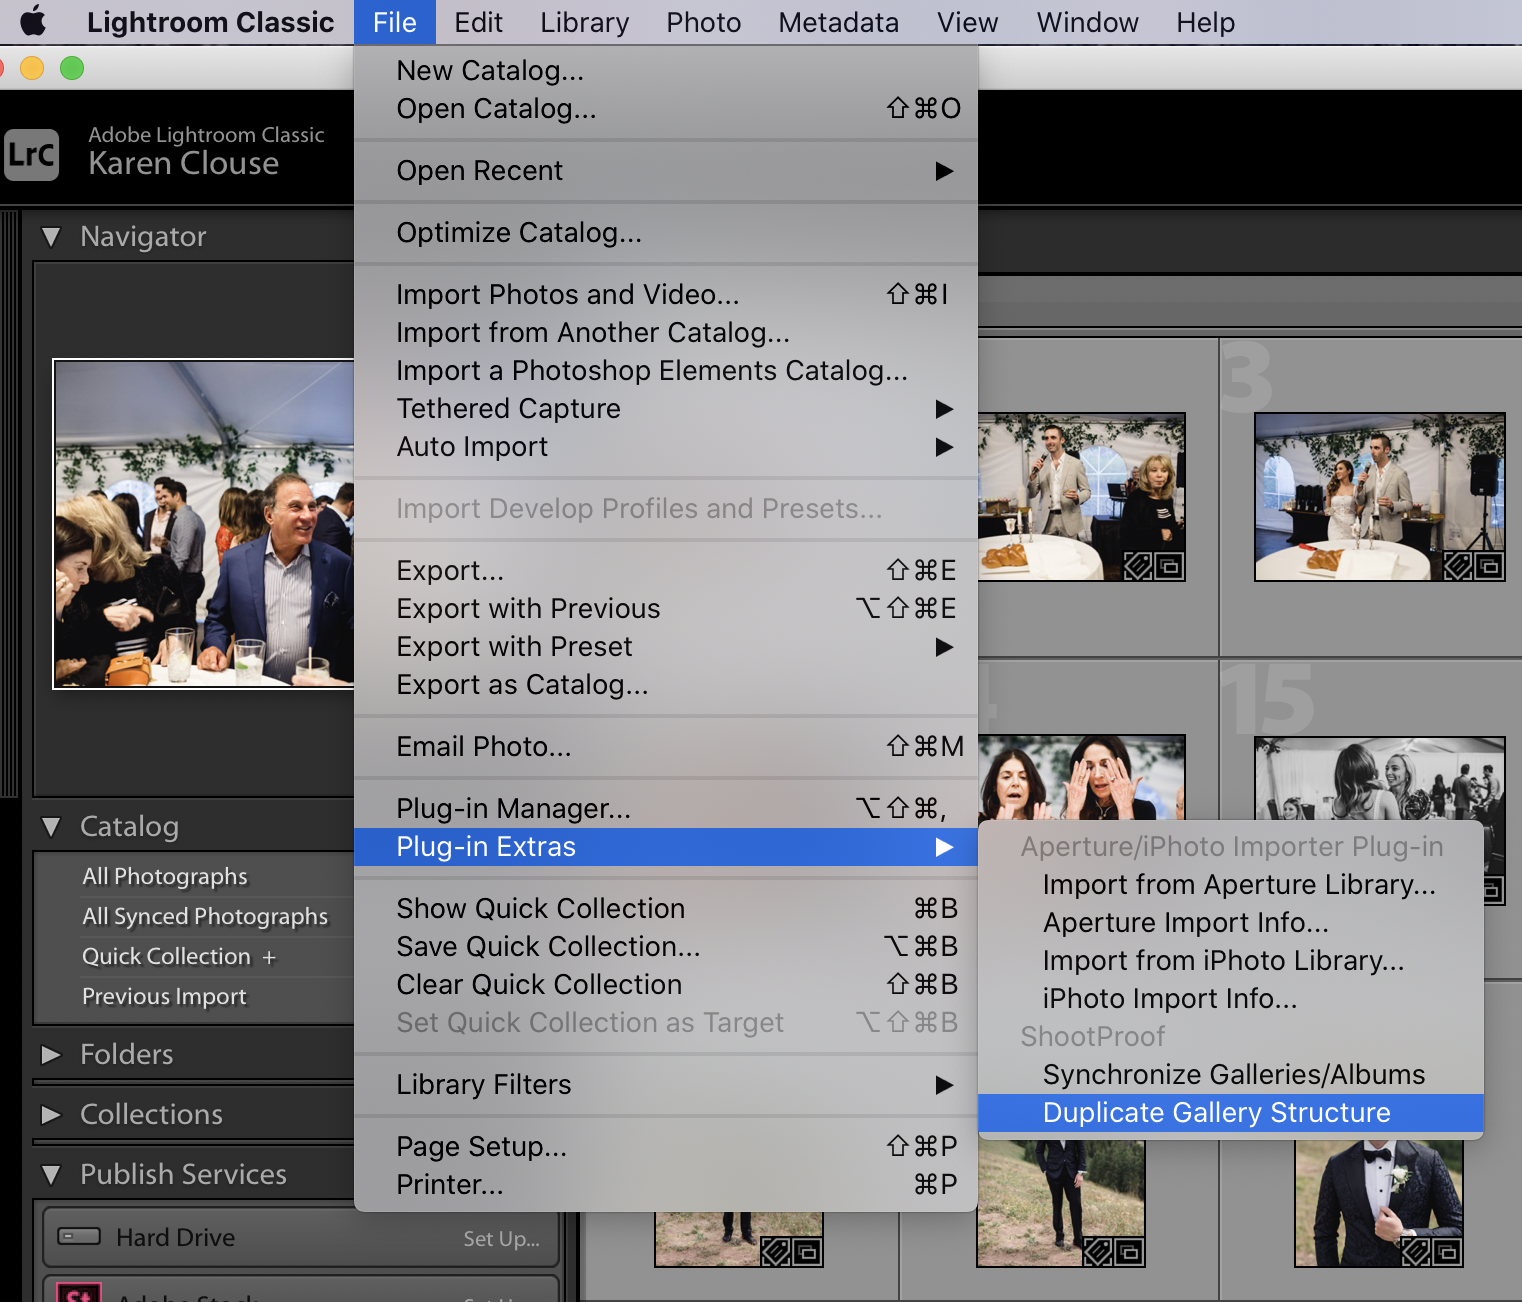This screenshot has height=1302, width=1522.
Task: Click Set Up for Hard Drive
Action: tap(502, 1239)
